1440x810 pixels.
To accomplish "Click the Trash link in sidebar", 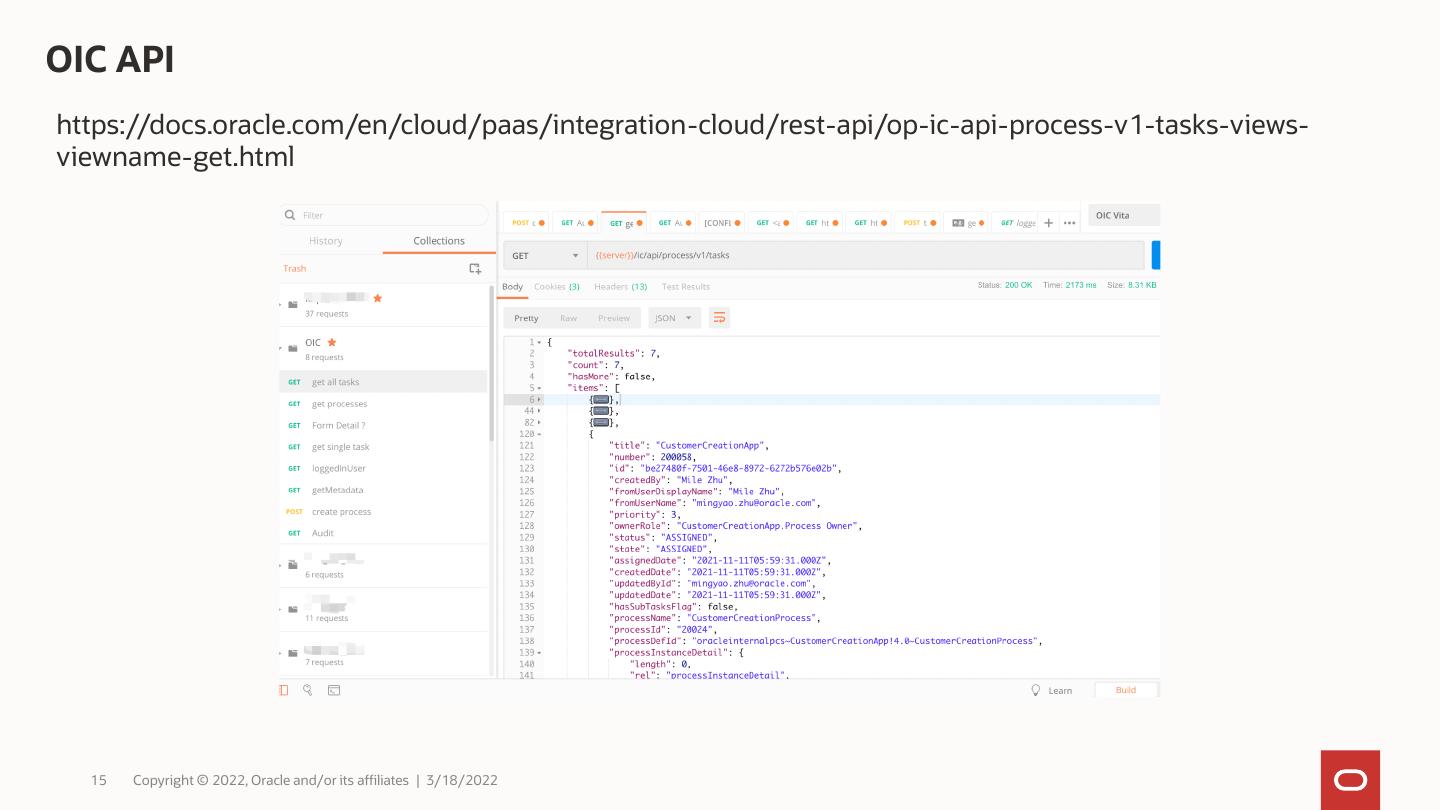I will [295, 269].
